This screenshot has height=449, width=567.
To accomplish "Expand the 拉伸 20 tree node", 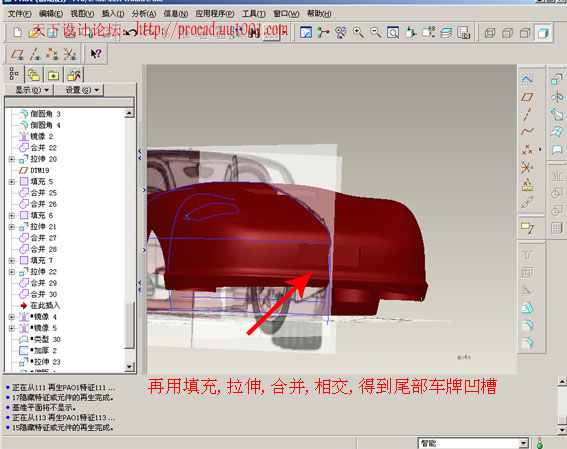I will tap(12, 159).
